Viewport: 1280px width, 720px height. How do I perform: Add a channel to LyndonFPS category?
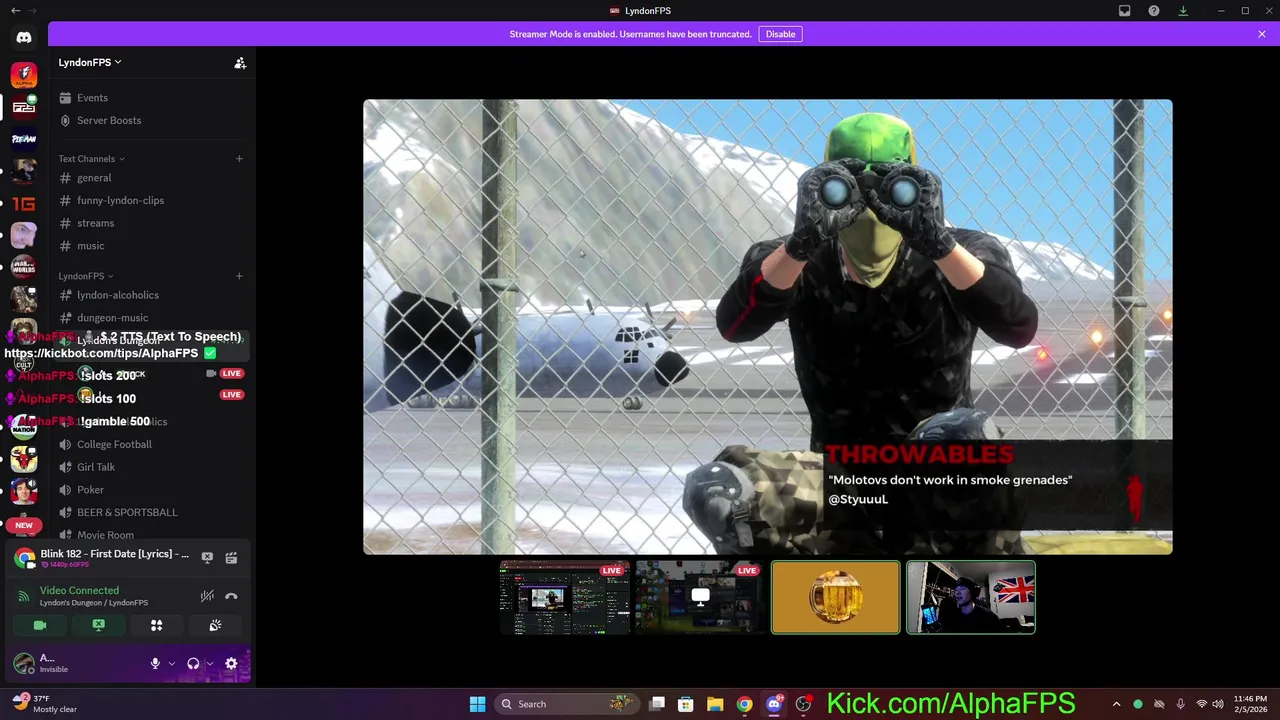click(239, 276)
